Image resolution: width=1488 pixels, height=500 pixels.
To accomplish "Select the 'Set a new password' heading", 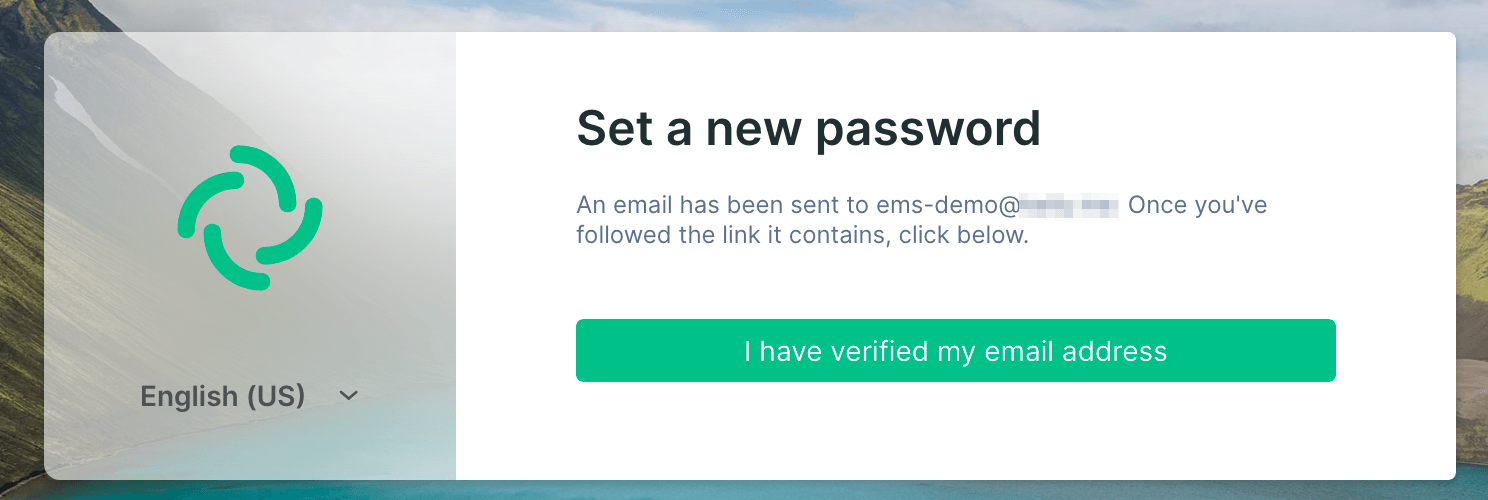I will click(x=808, y=130).
